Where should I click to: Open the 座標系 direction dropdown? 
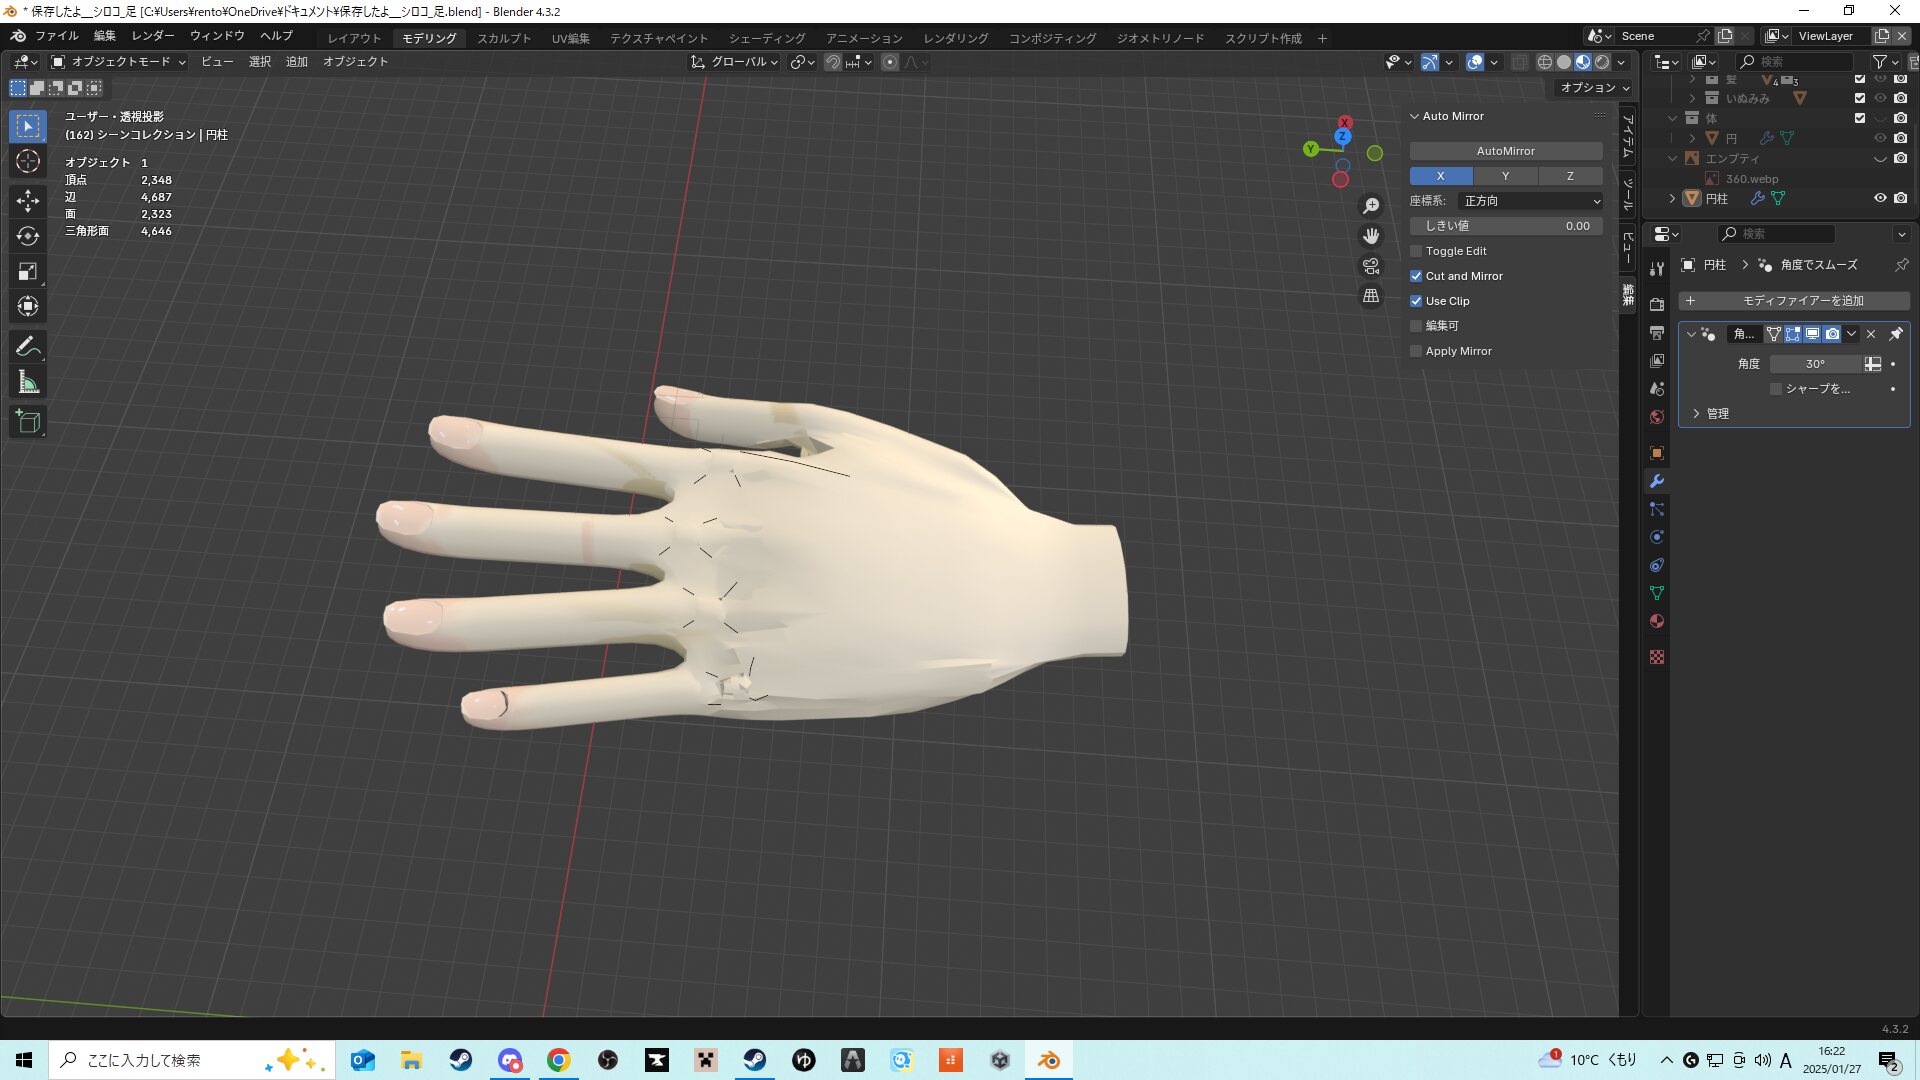tap(1531, 201)
